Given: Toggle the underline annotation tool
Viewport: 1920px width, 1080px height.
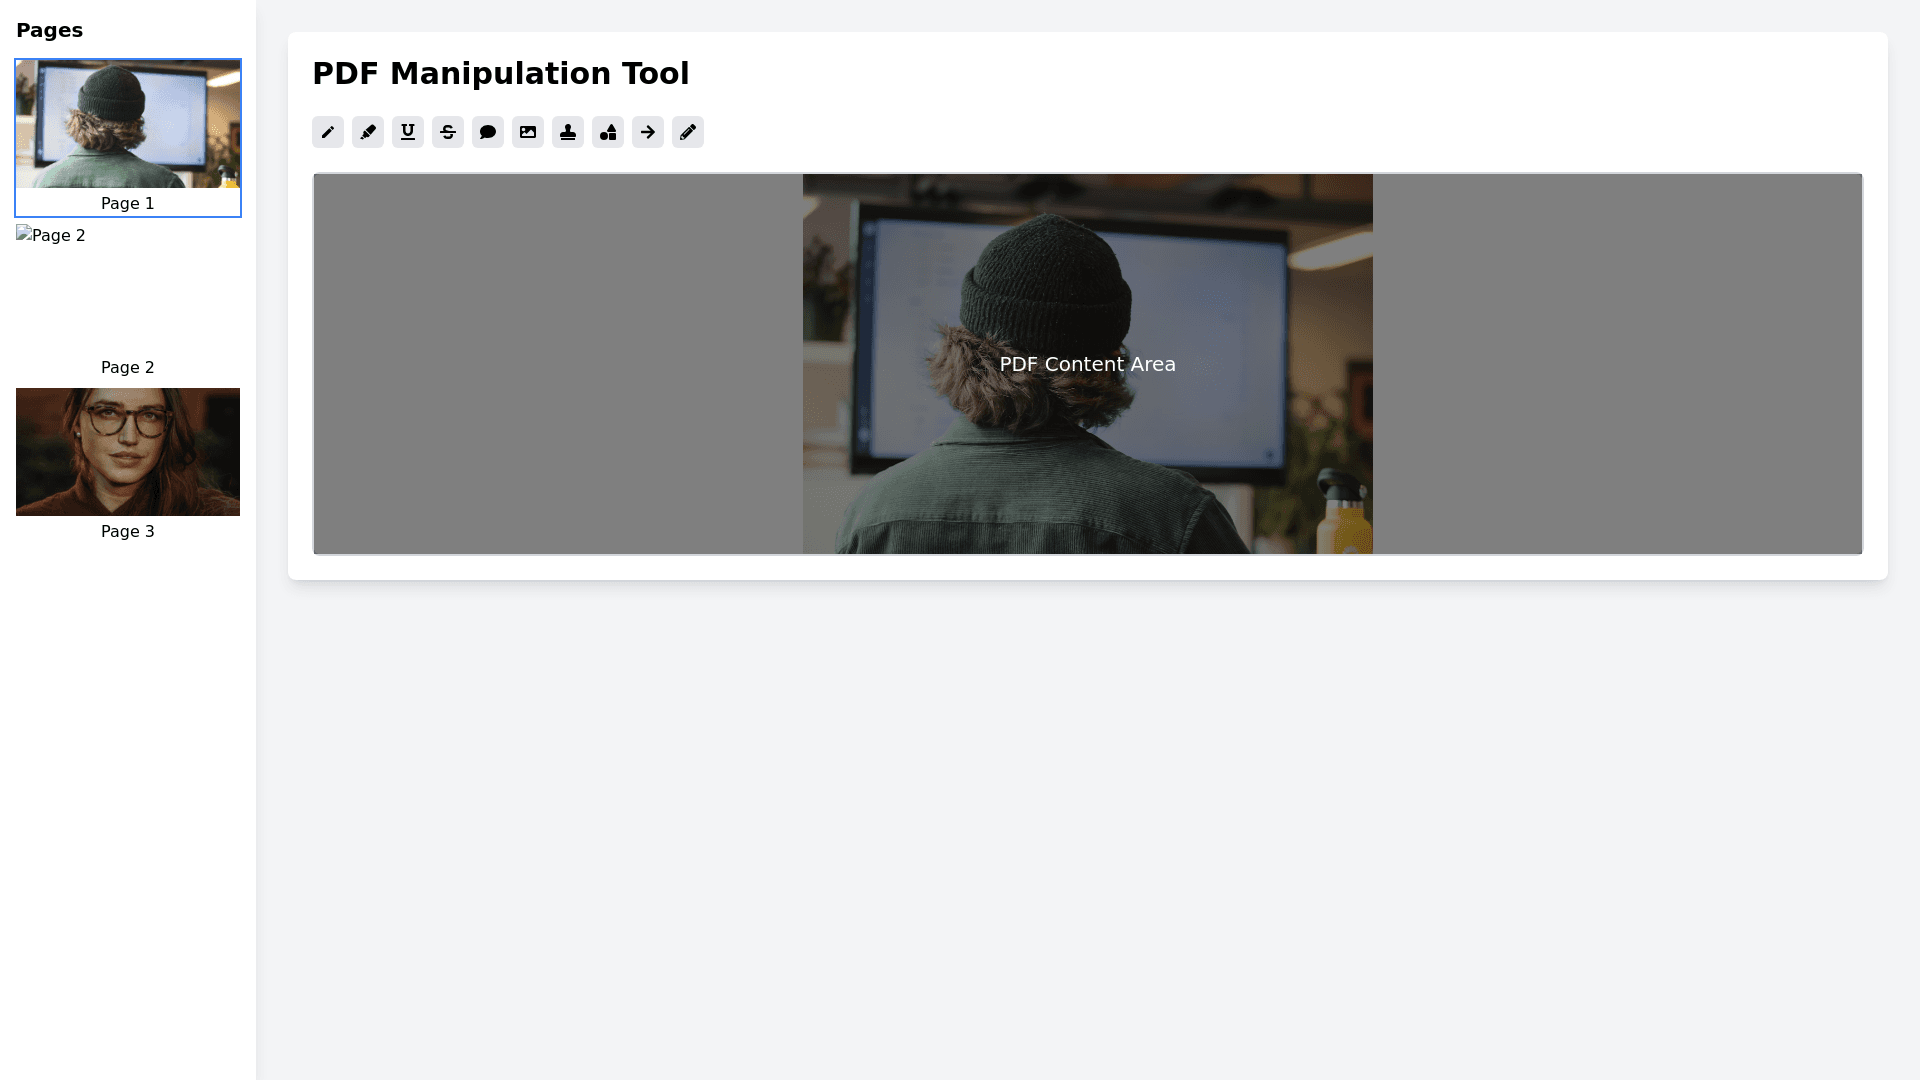Looking at the screenshot, I should 408,132.
